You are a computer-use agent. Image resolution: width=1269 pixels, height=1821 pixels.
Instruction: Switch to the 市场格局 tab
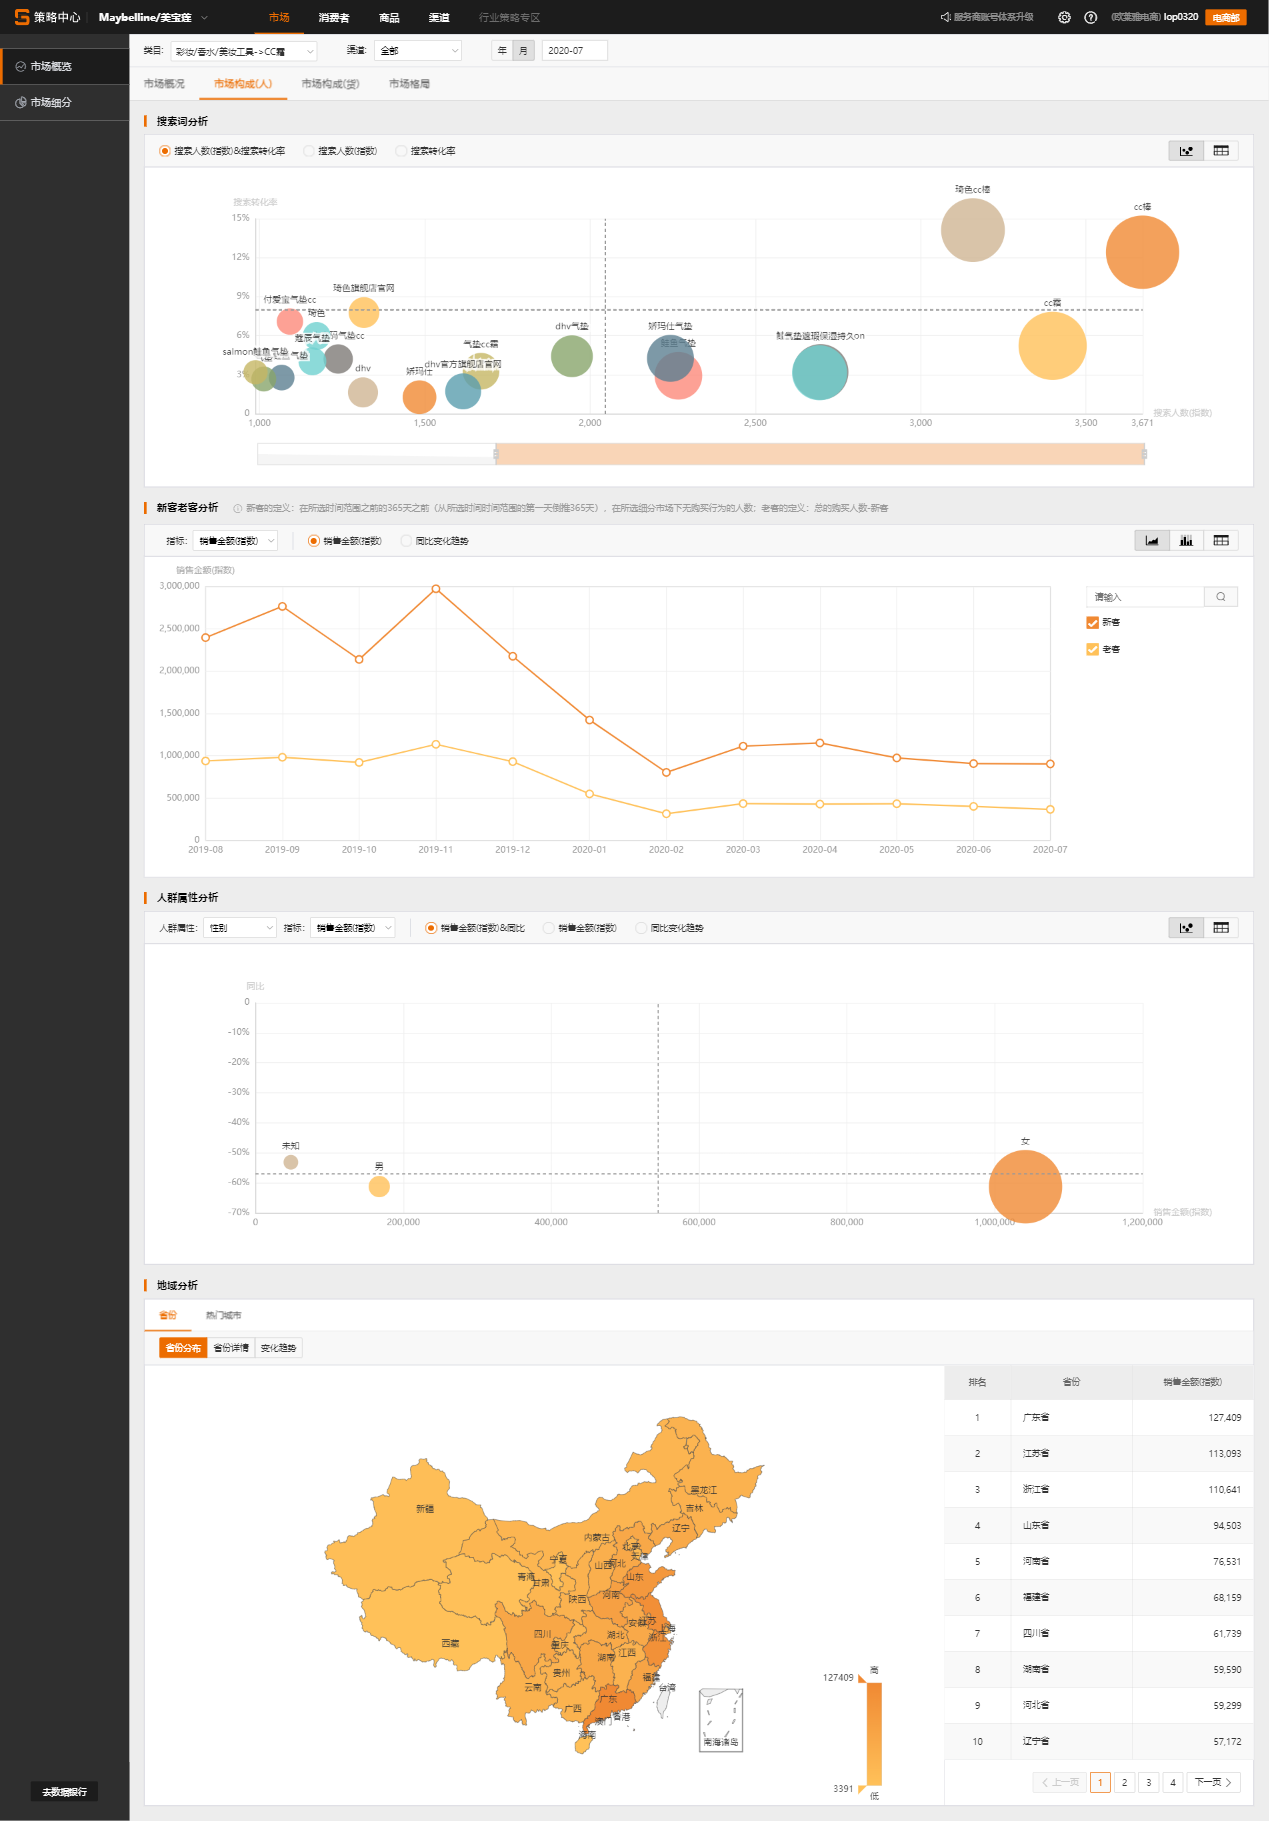[x=409, y=84]
